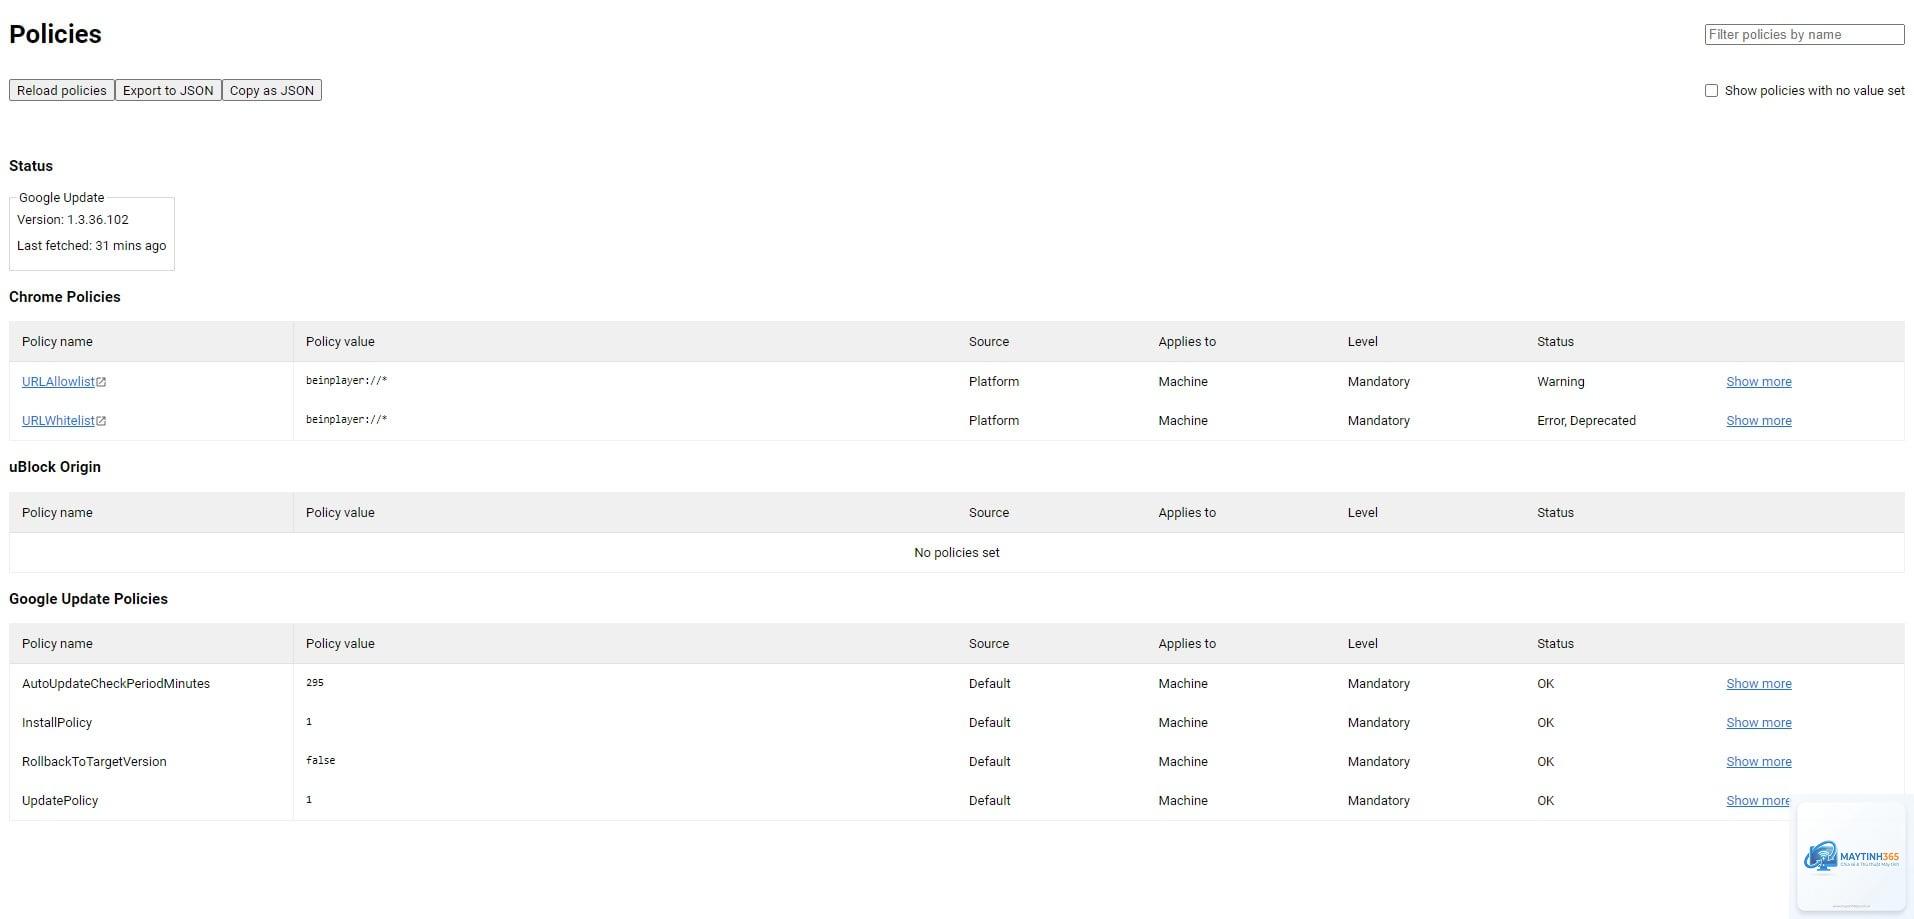
Task: Select the RollbackToTargetVersion policy name
Action: (x=94, y=762)
